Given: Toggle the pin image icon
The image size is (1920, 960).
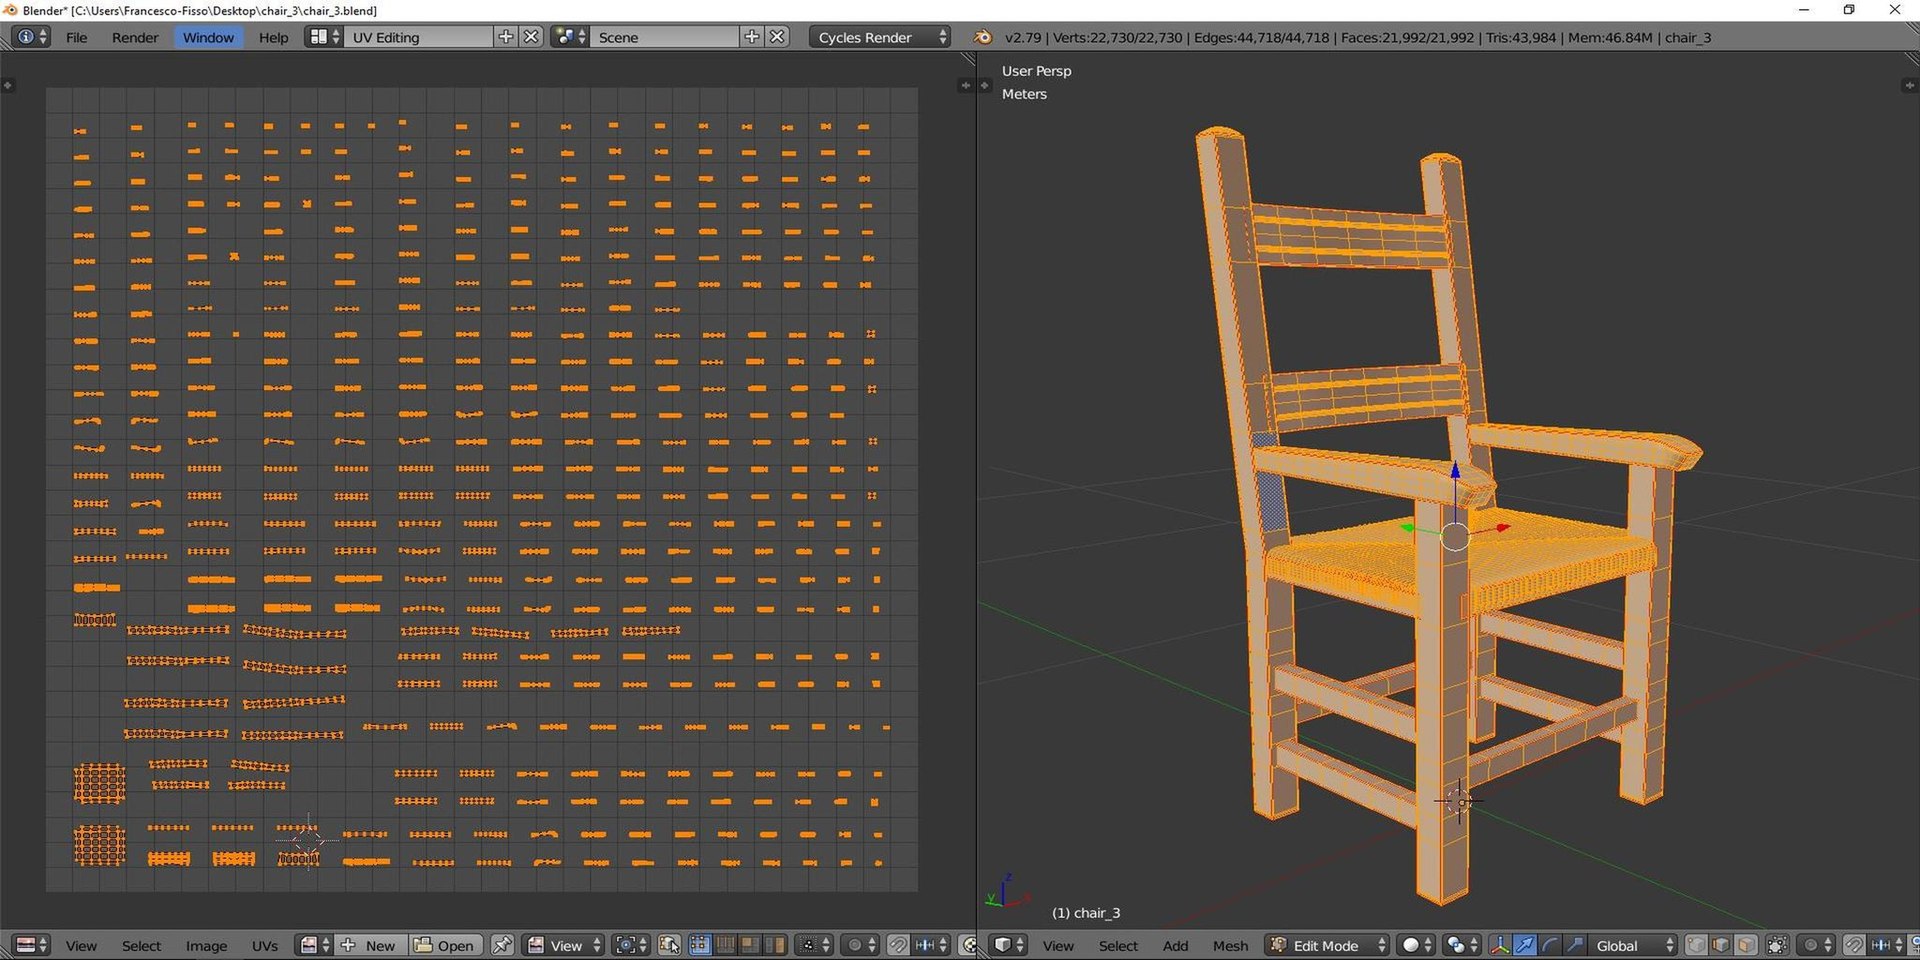Looking at the screenshot, I should (x=502, y=945).
